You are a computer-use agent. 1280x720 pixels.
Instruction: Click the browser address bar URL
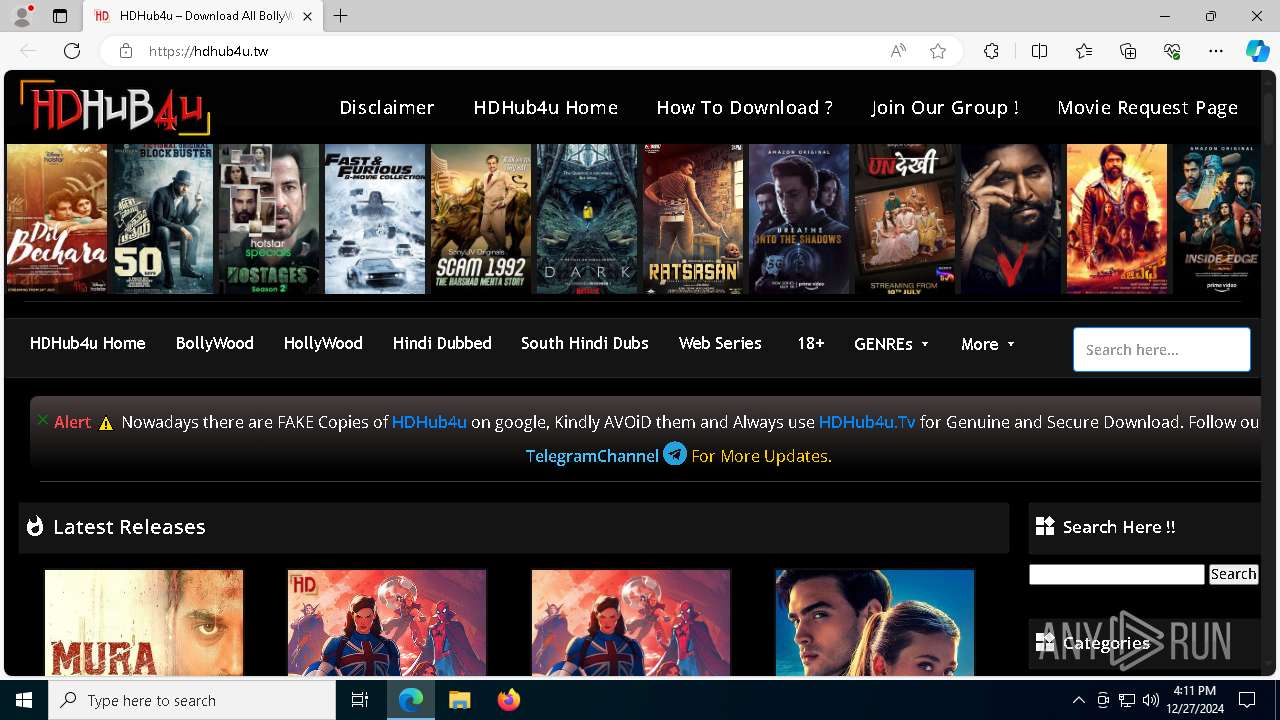pos(208,51)
